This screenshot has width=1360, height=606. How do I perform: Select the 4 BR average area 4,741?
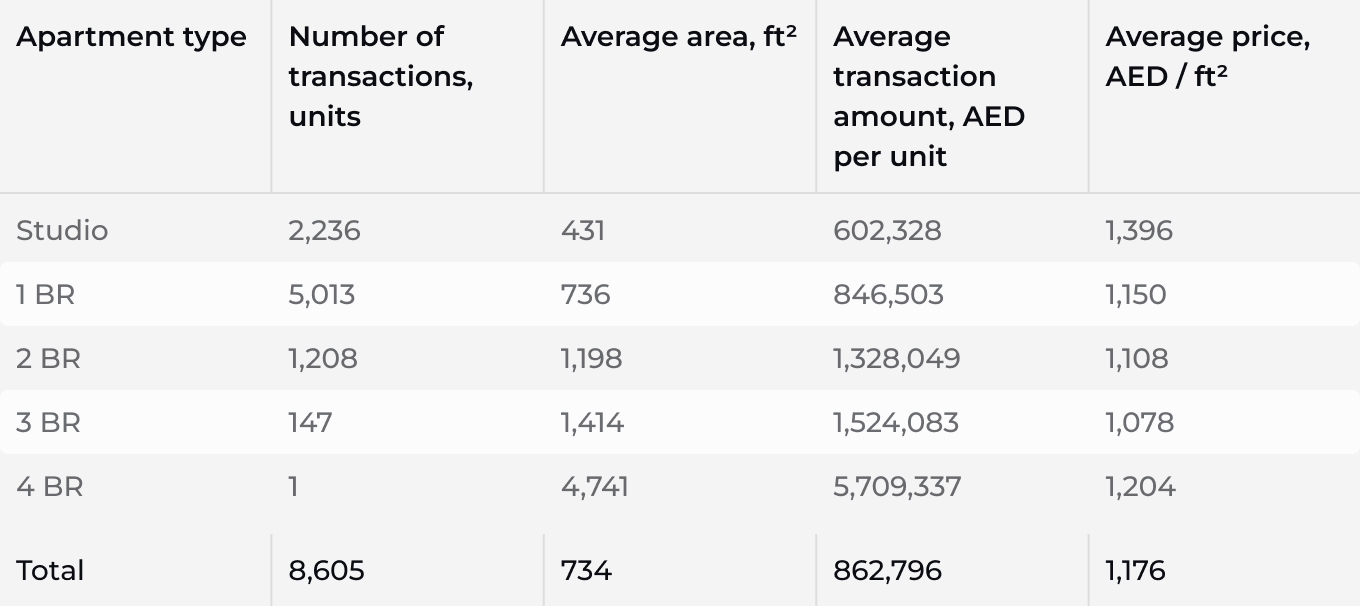(594, 487)
